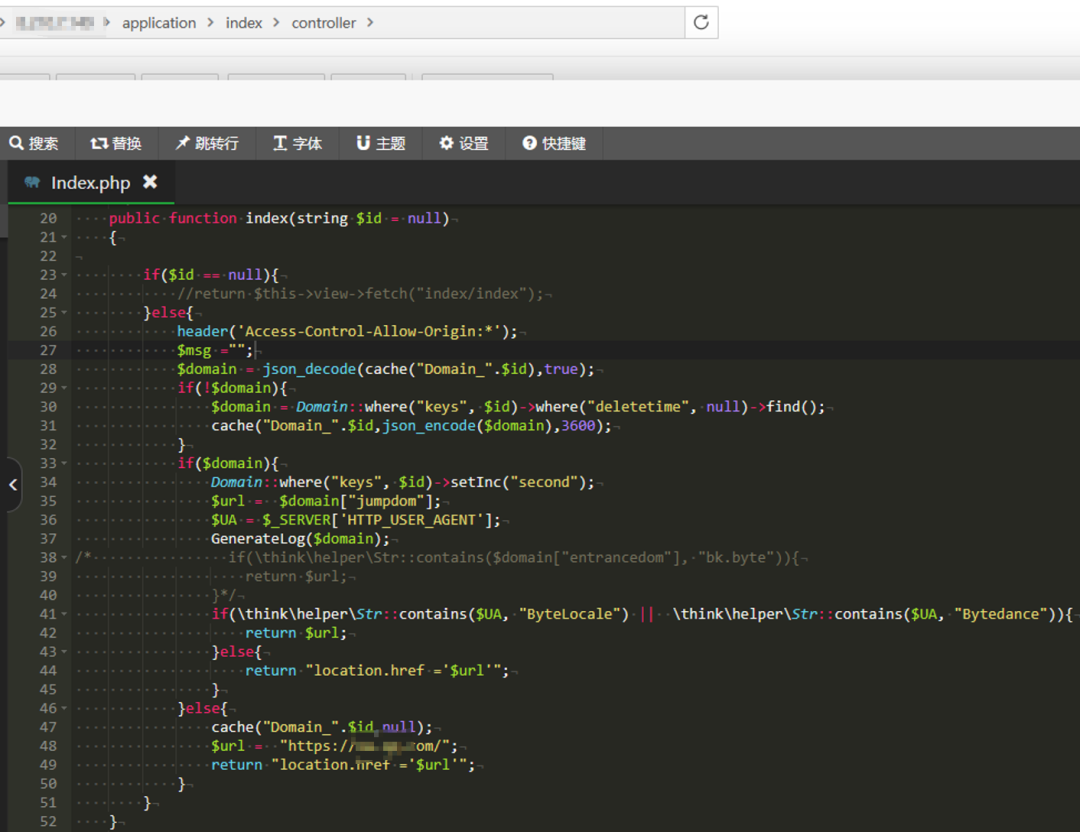
Task: Go to the application folder in breadcrumb
Action: click(159, 22)
